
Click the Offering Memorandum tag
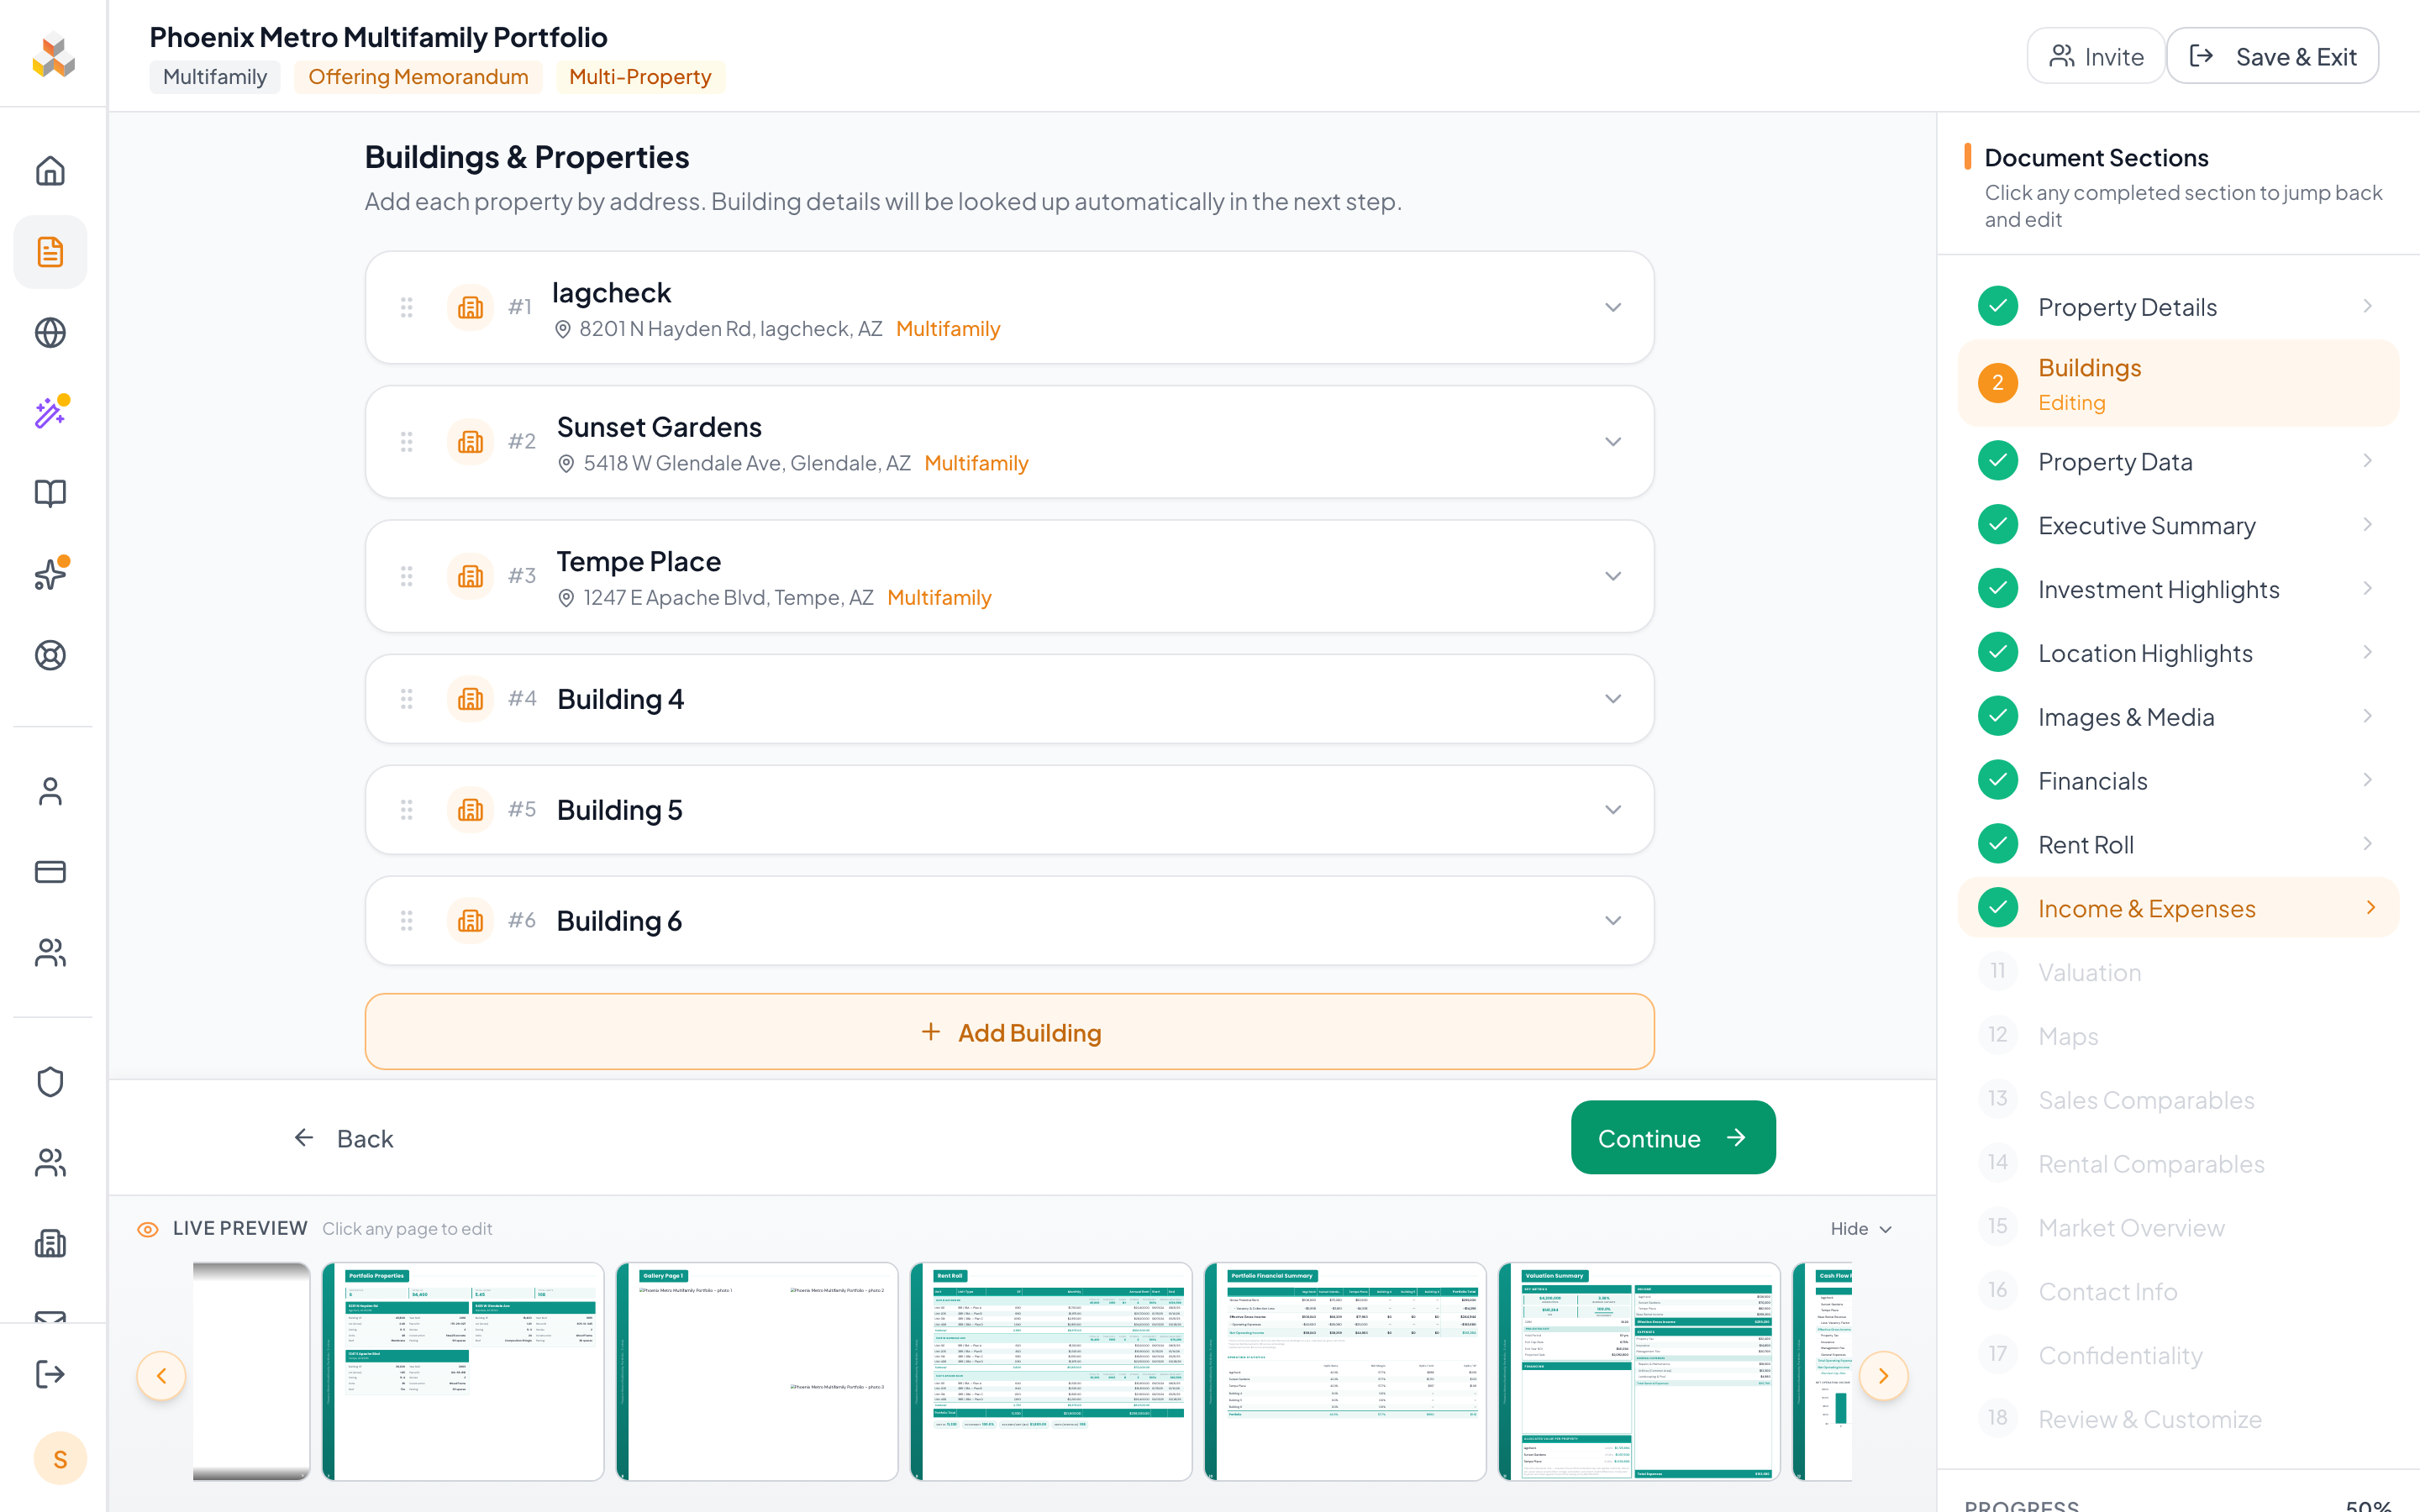pos(418,77)
